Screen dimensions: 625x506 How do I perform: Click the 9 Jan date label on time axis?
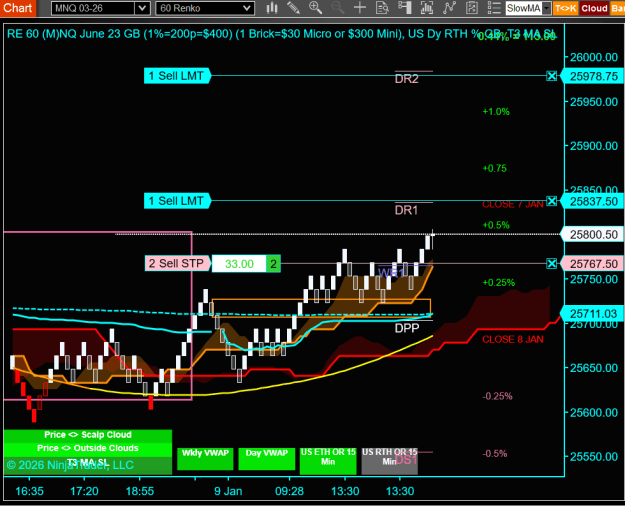coord(228,491)
